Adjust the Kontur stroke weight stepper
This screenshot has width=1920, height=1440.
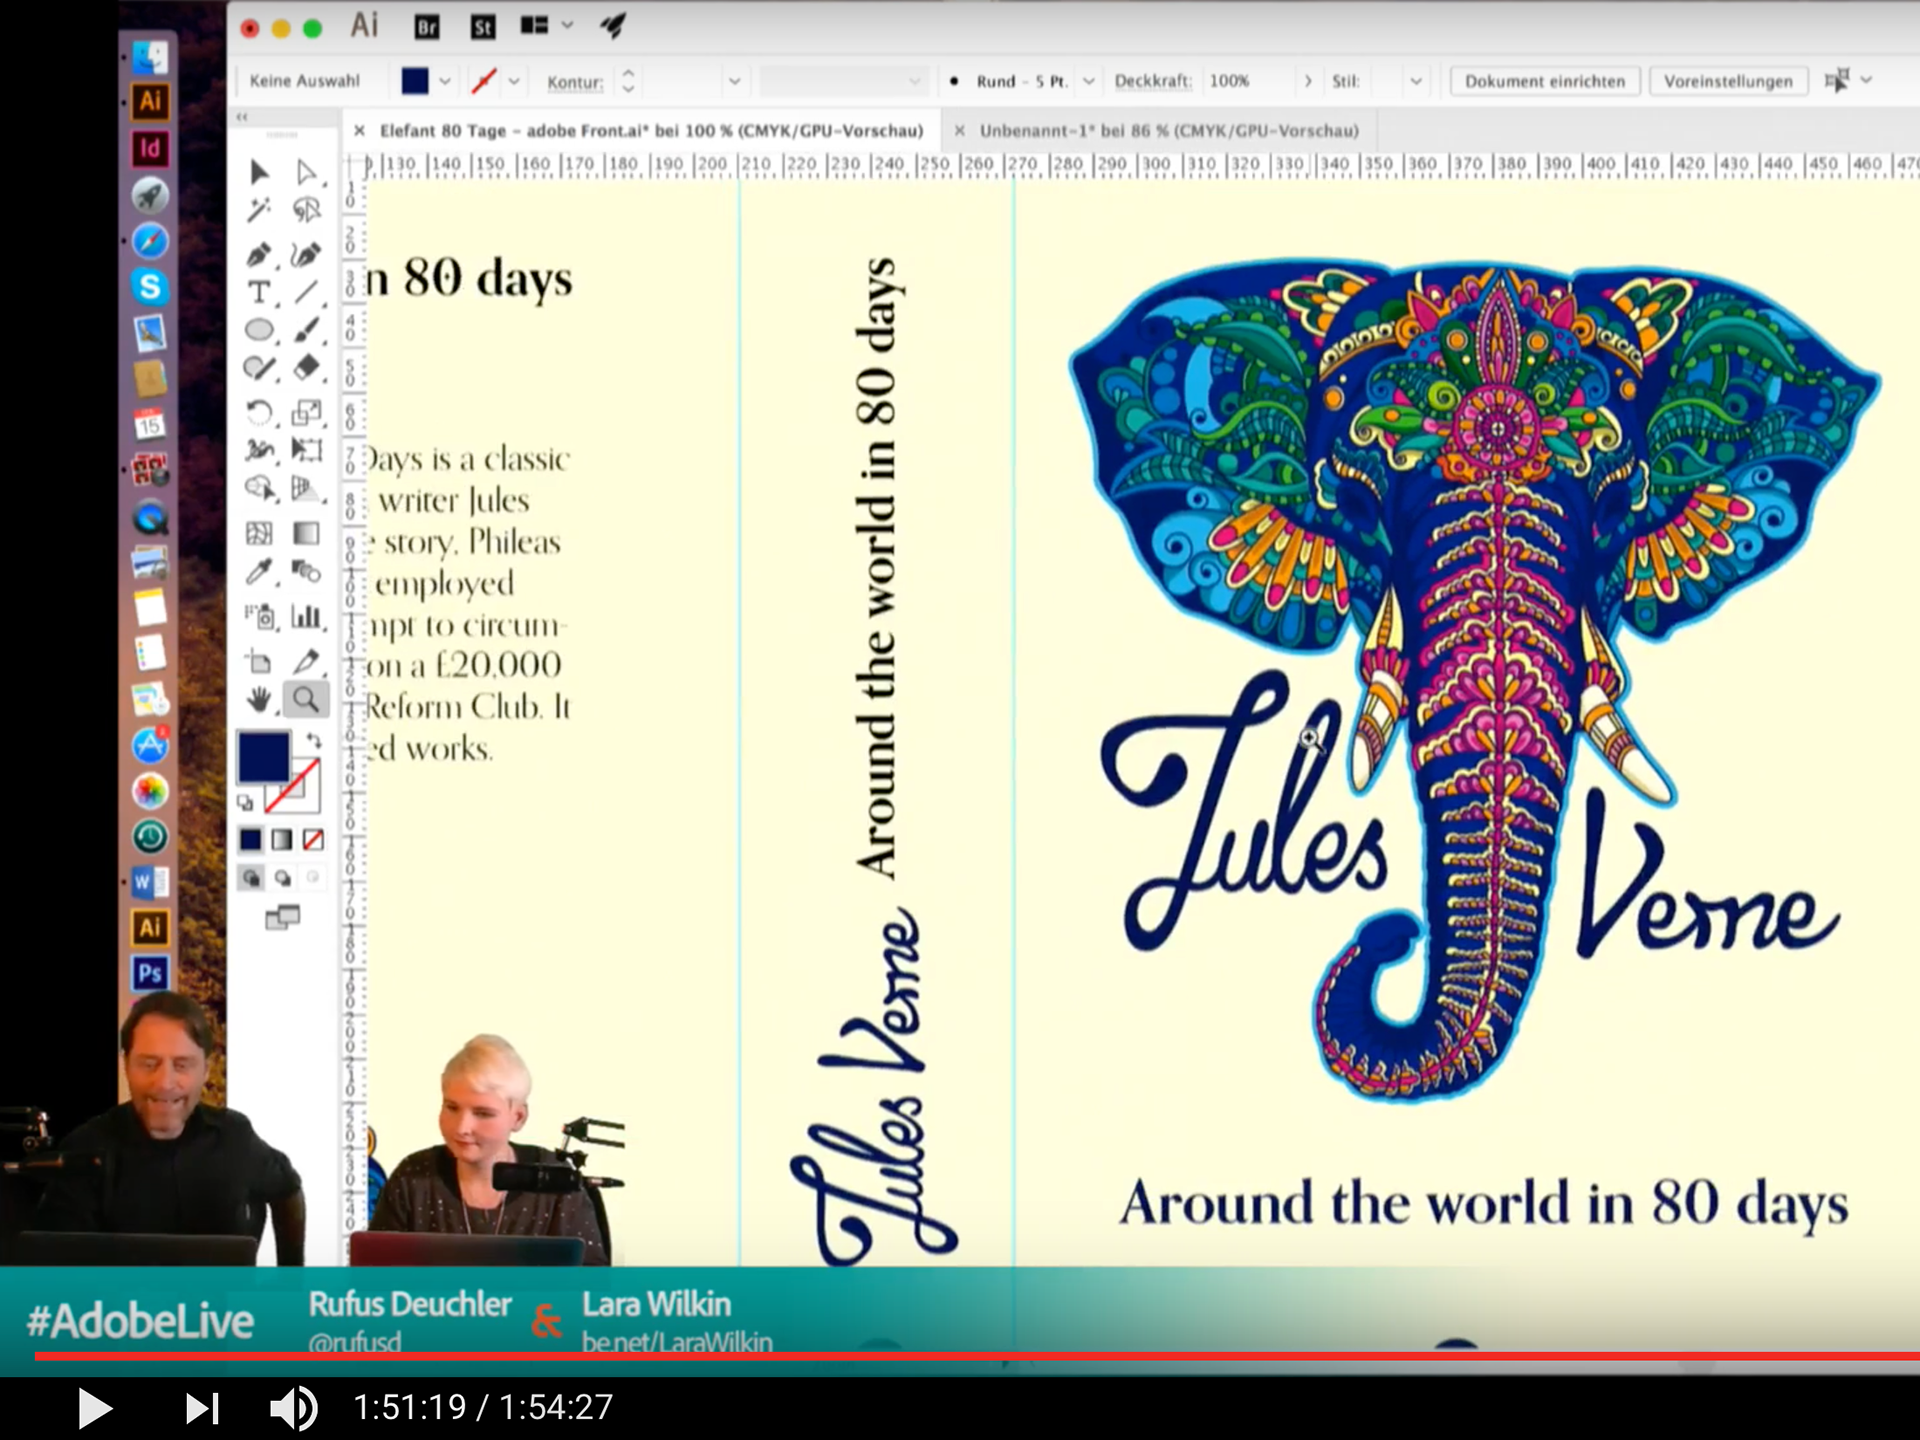(628, 81)
